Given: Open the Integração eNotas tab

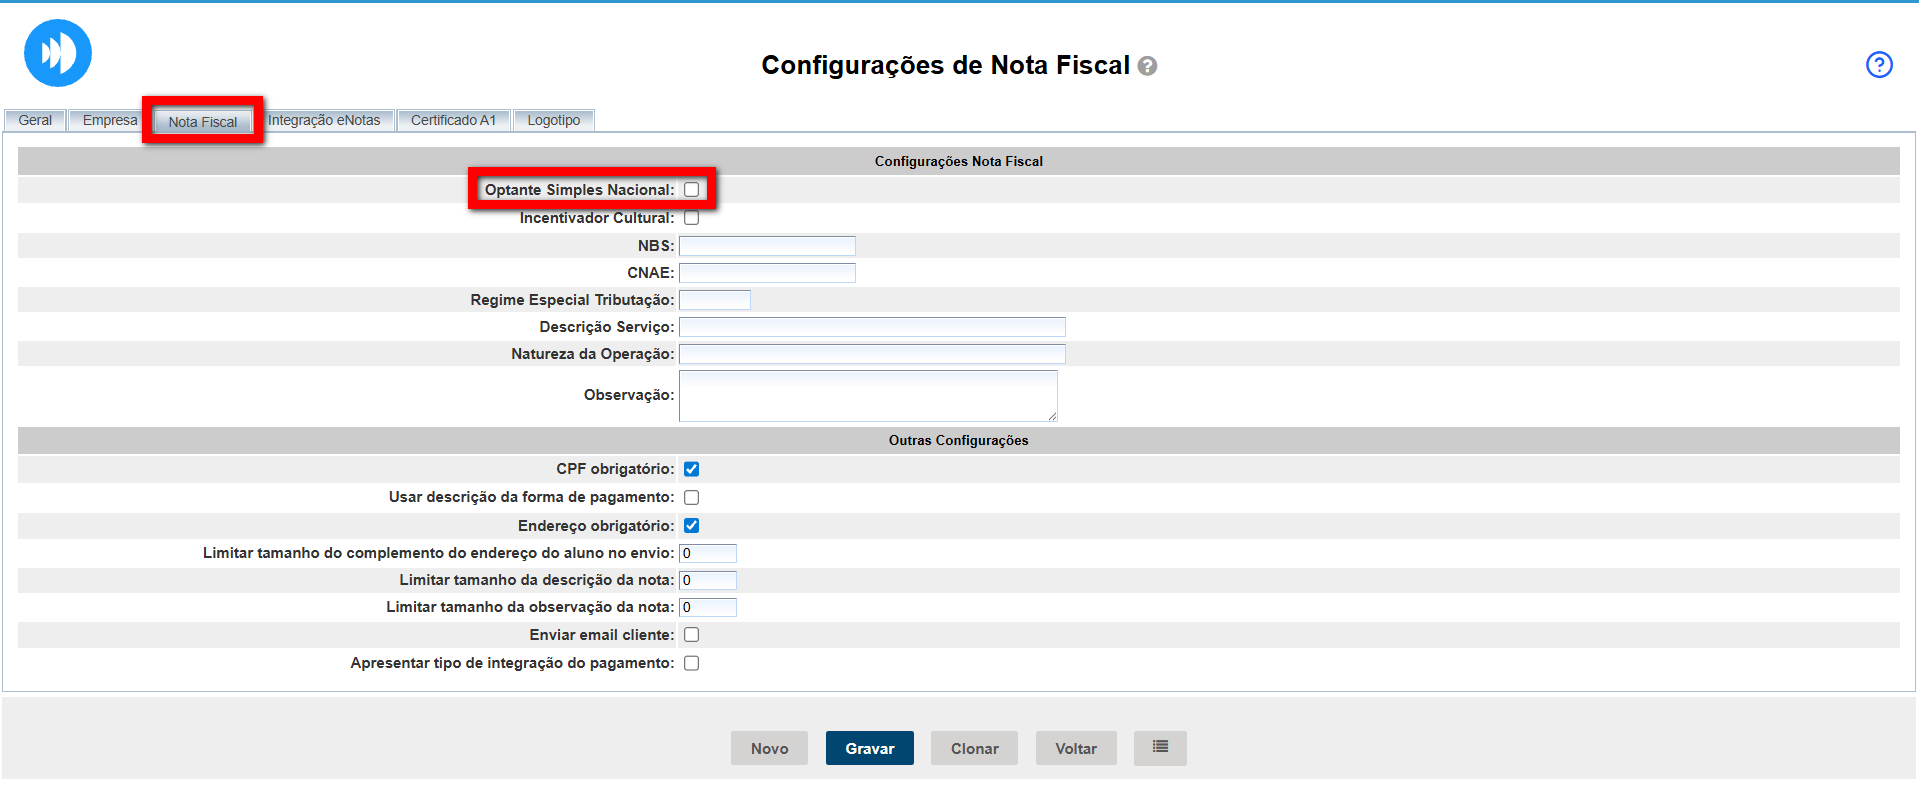Looking at the screenshot, I should [x=324, y=120].
